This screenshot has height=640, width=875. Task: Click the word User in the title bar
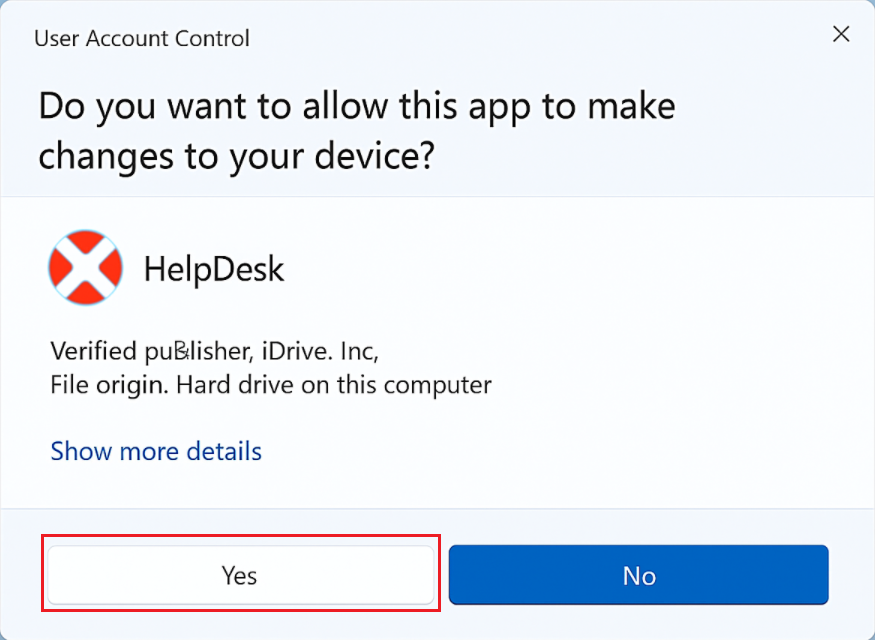click(x=55, y=39)
